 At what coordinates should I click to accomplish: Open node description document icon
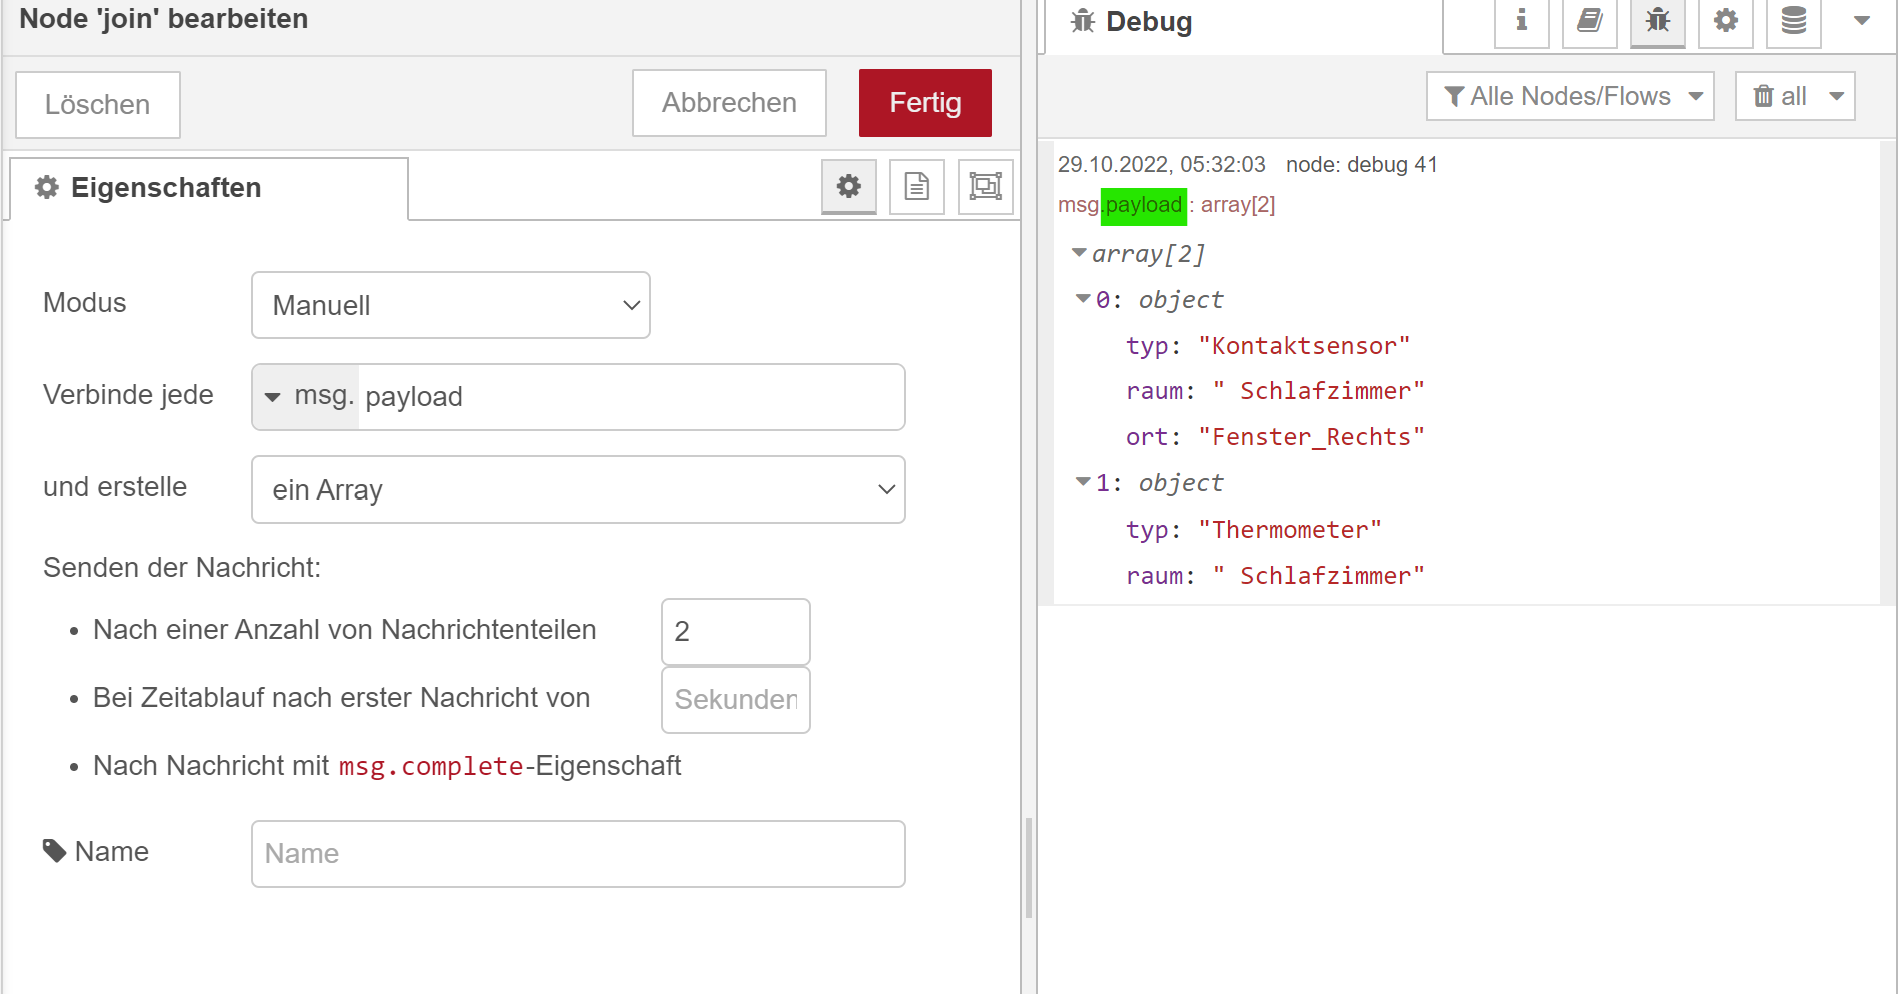(917, 187)
